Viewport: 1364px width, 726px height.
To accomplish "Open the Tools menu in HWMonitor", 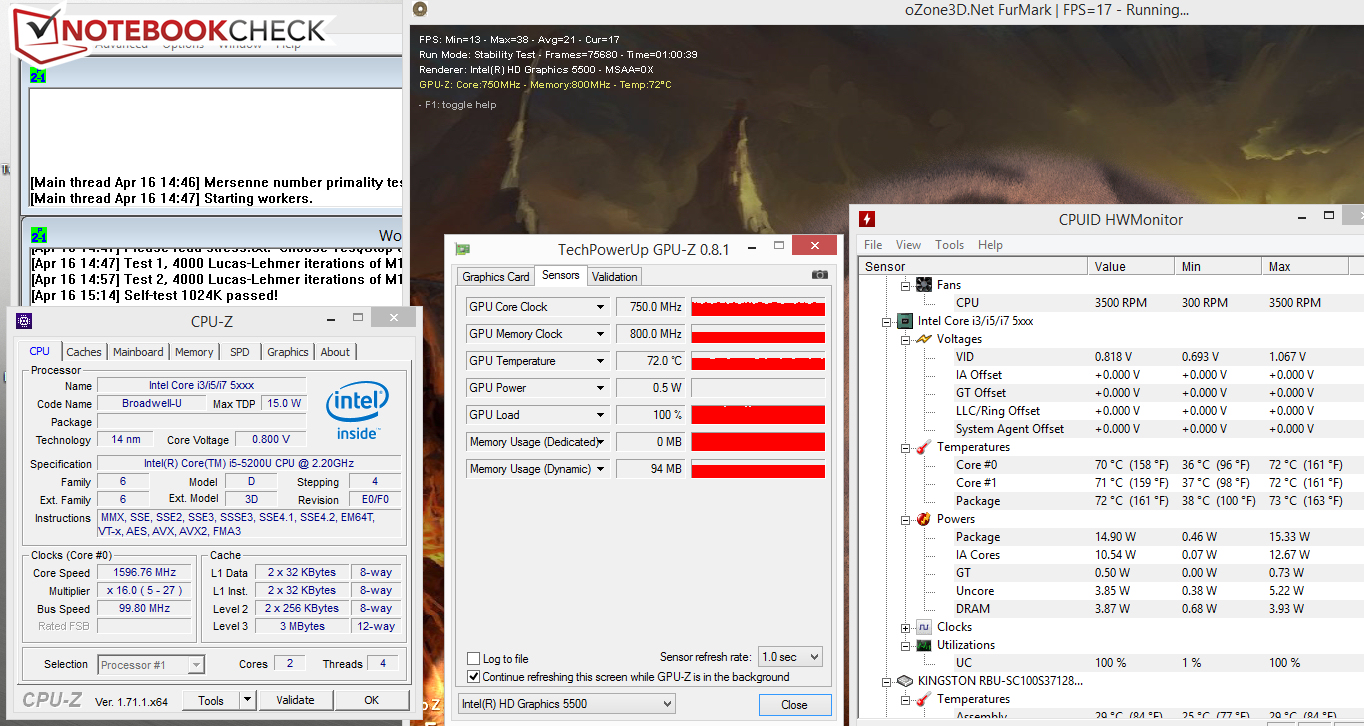I will click(950, 245).
